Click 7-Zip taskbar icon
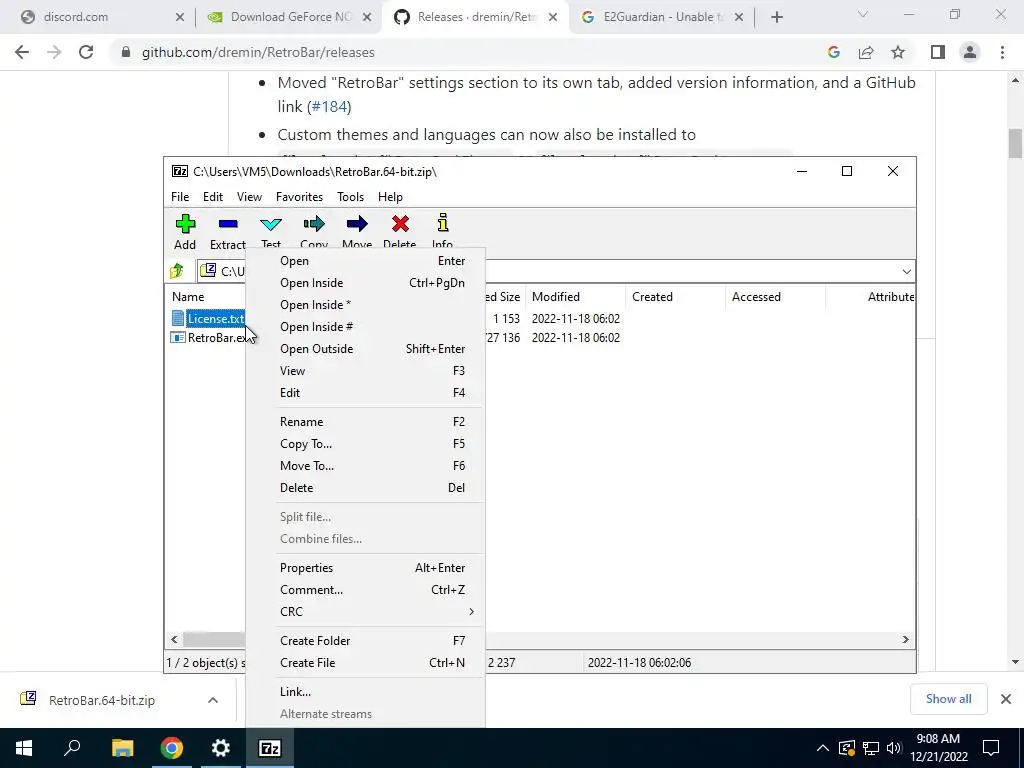1024x768 pixels. pyautogui.click(x=270, y=748)
